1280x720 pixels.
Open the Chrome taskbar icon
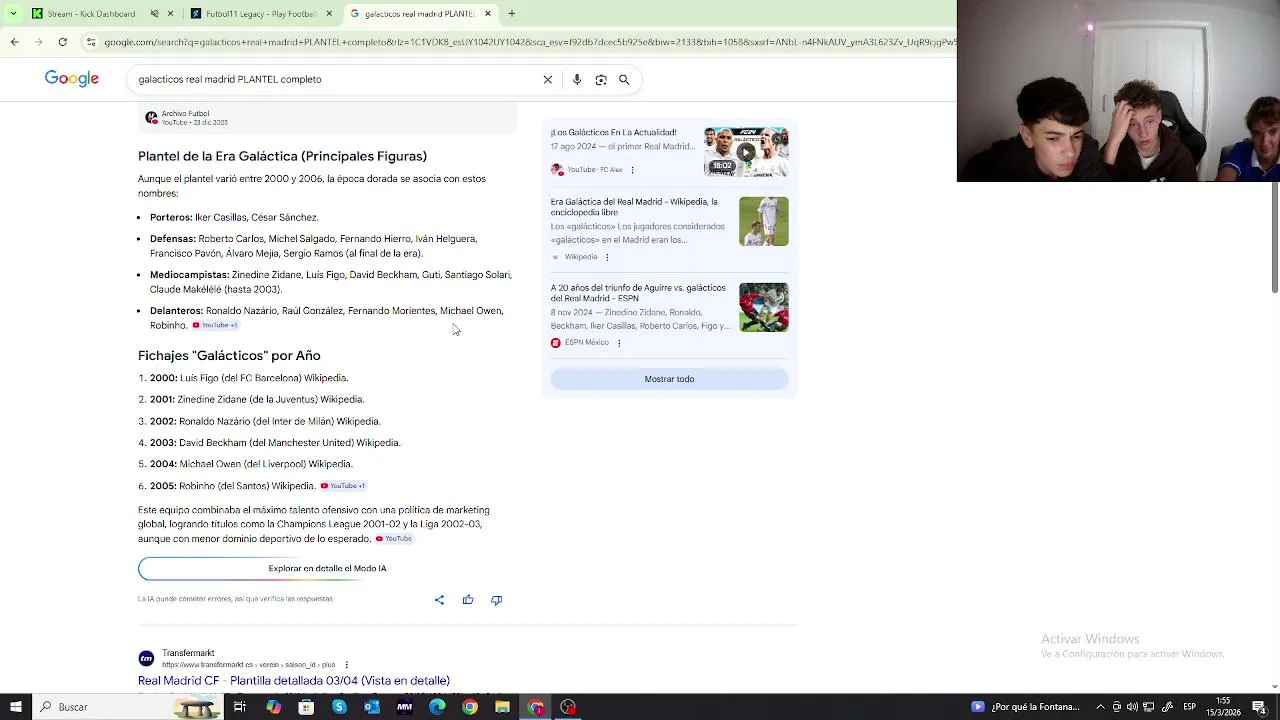470,707
